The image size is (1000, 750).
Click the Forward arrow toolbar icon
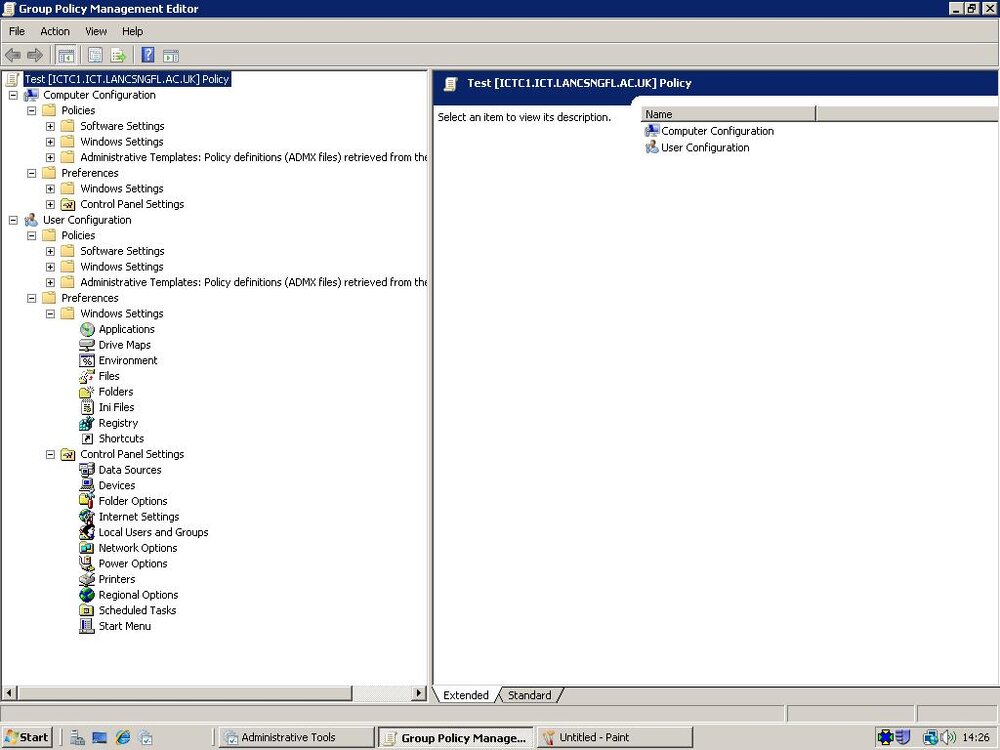coord(34,55)
